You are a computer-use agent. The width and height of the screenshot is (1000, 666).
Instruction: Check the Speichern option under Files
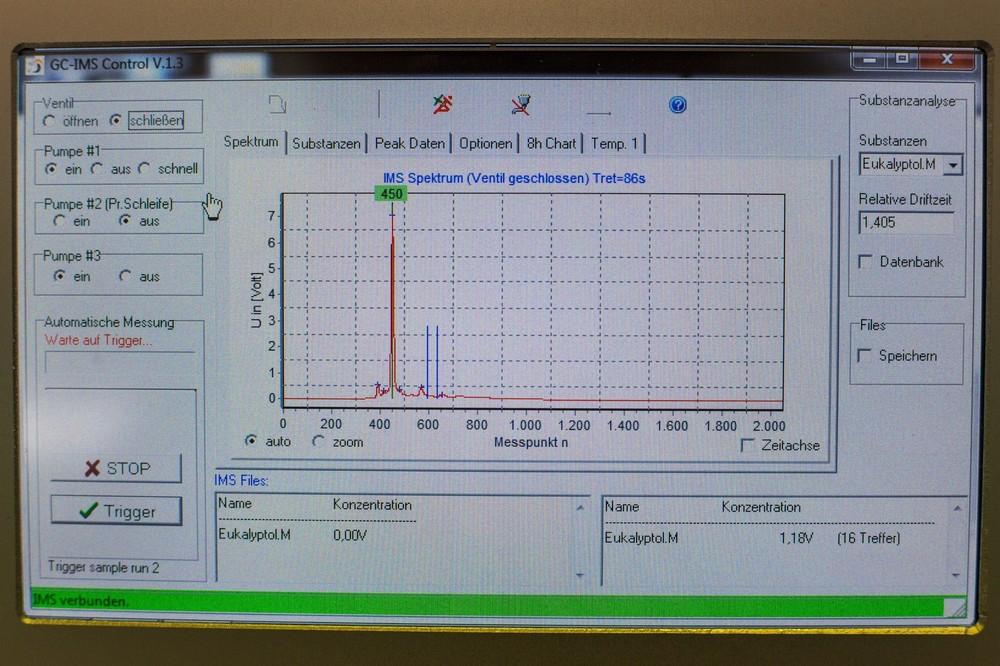click(x=865, y=356)
